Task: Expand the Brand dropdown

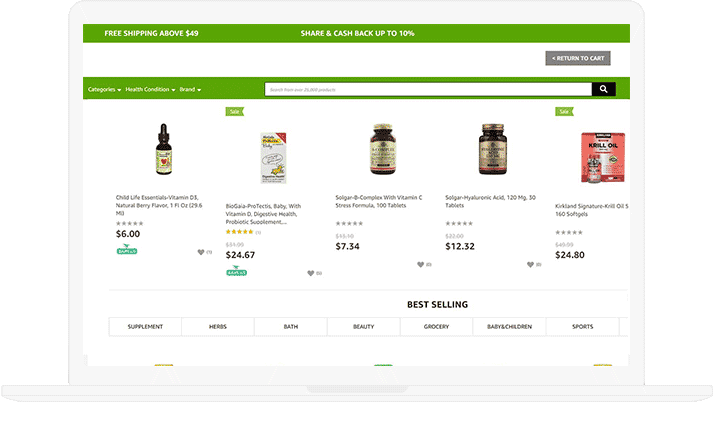Action: (190, 89)
